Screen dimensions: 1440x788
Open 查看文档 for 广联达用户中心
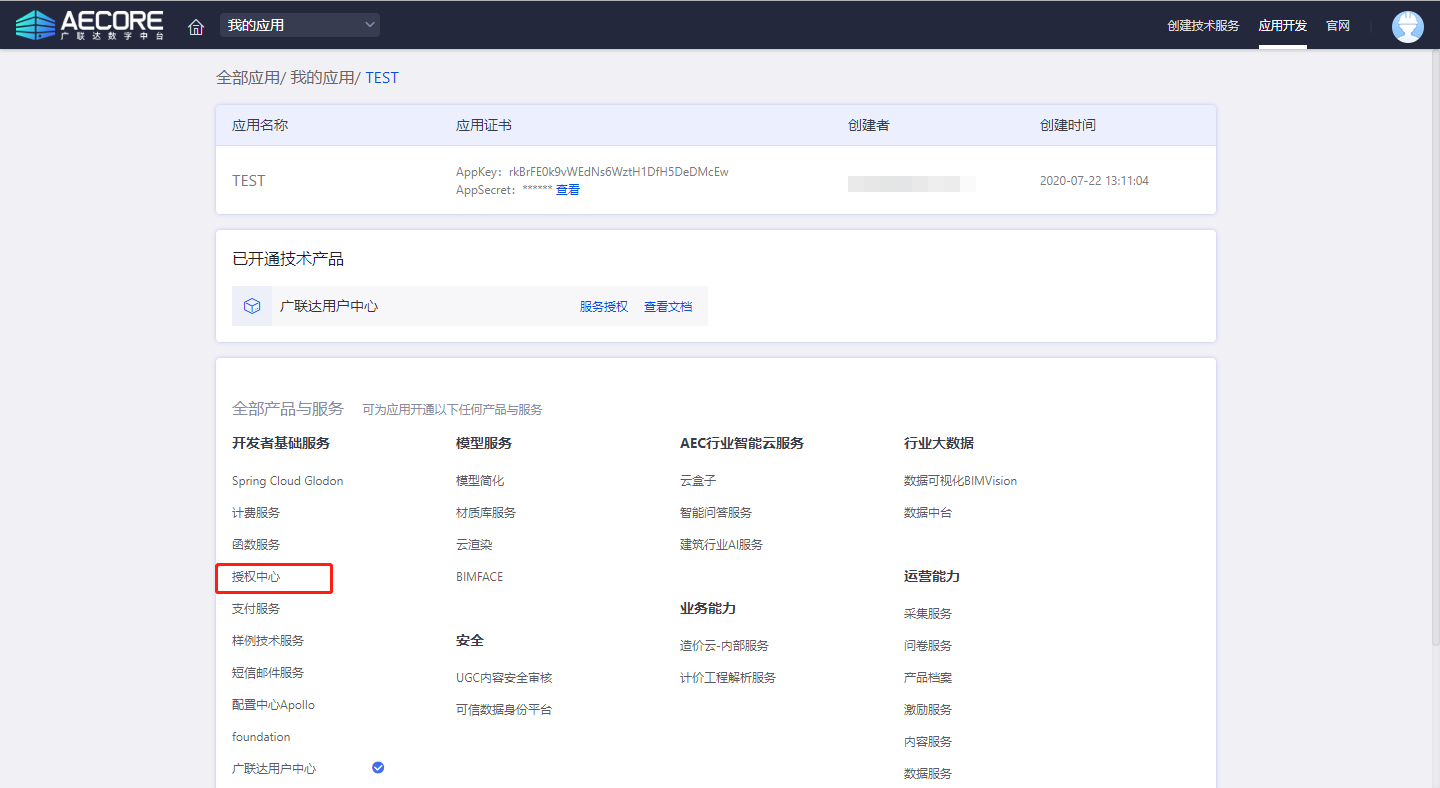tap(667, 307)
